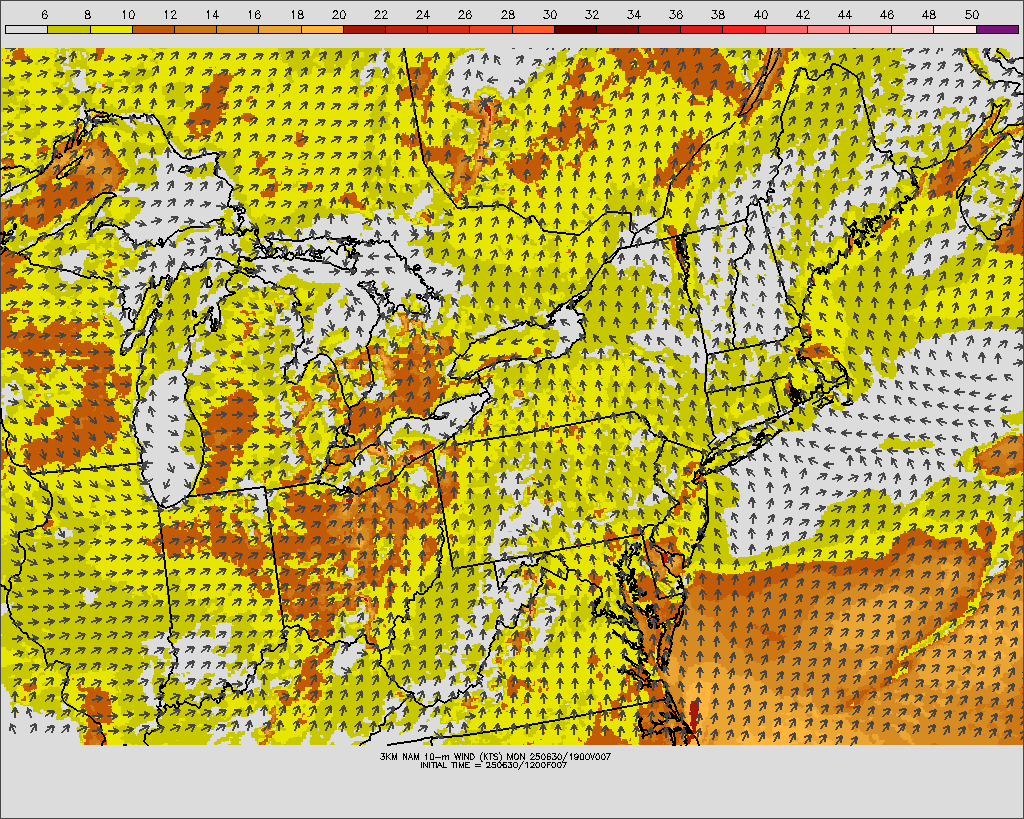
Task: Select the yellow swatch between 8 and 10
Action: pos(111,29)
